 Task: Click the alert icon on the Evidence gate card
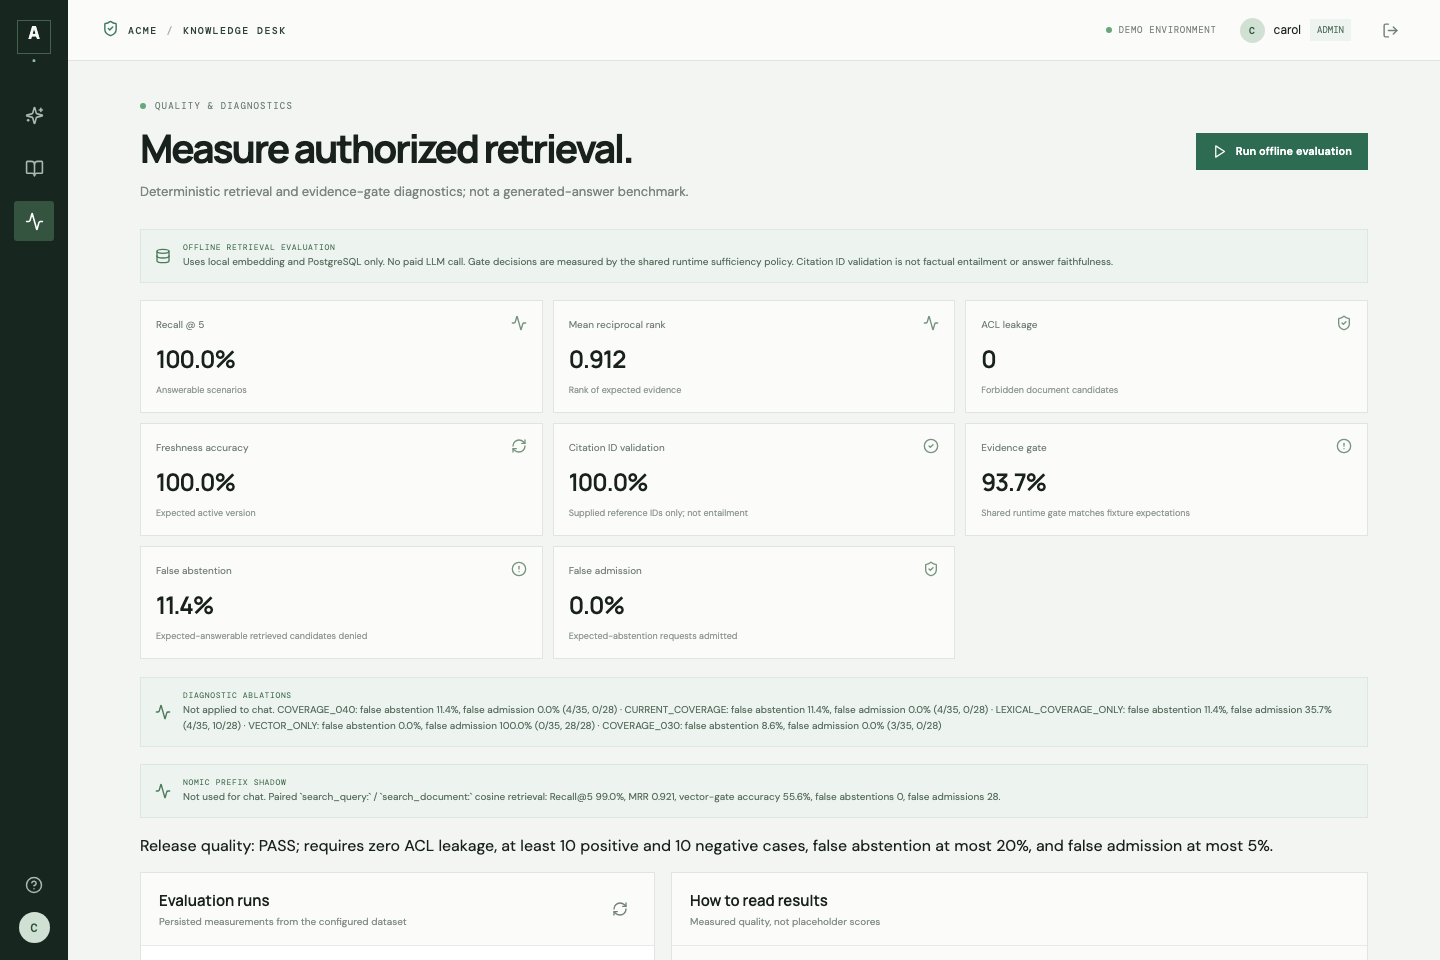coord(1344,446)
